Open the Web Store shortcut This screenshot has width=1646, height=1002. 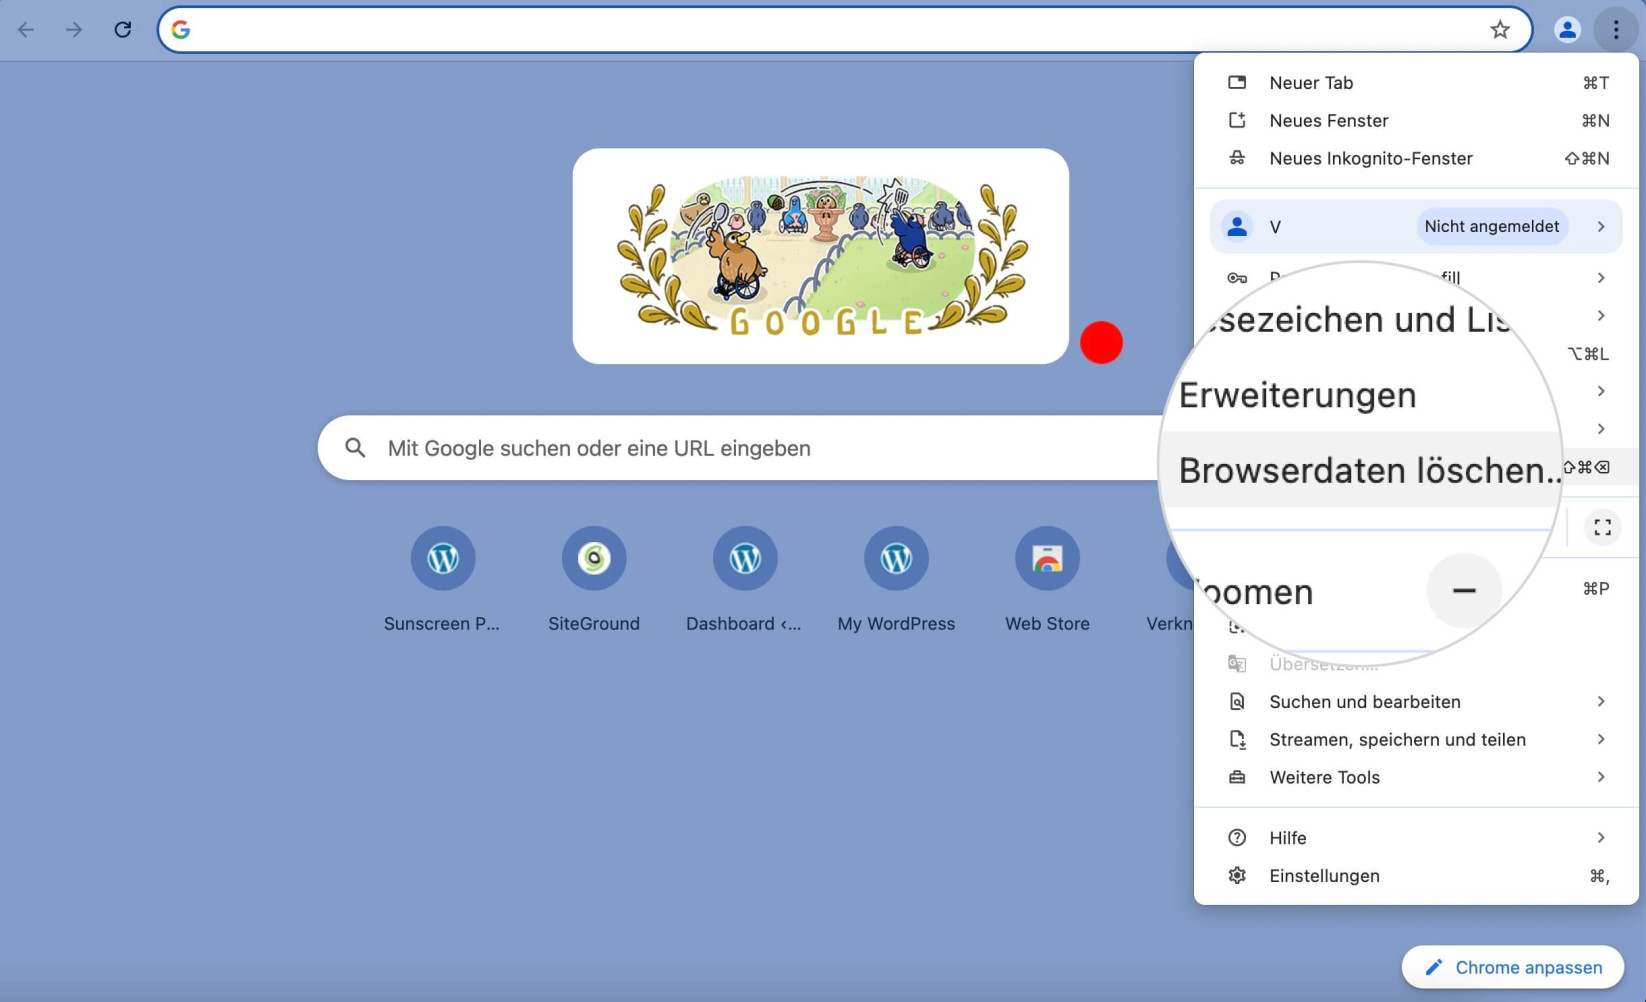[1047, 580]
